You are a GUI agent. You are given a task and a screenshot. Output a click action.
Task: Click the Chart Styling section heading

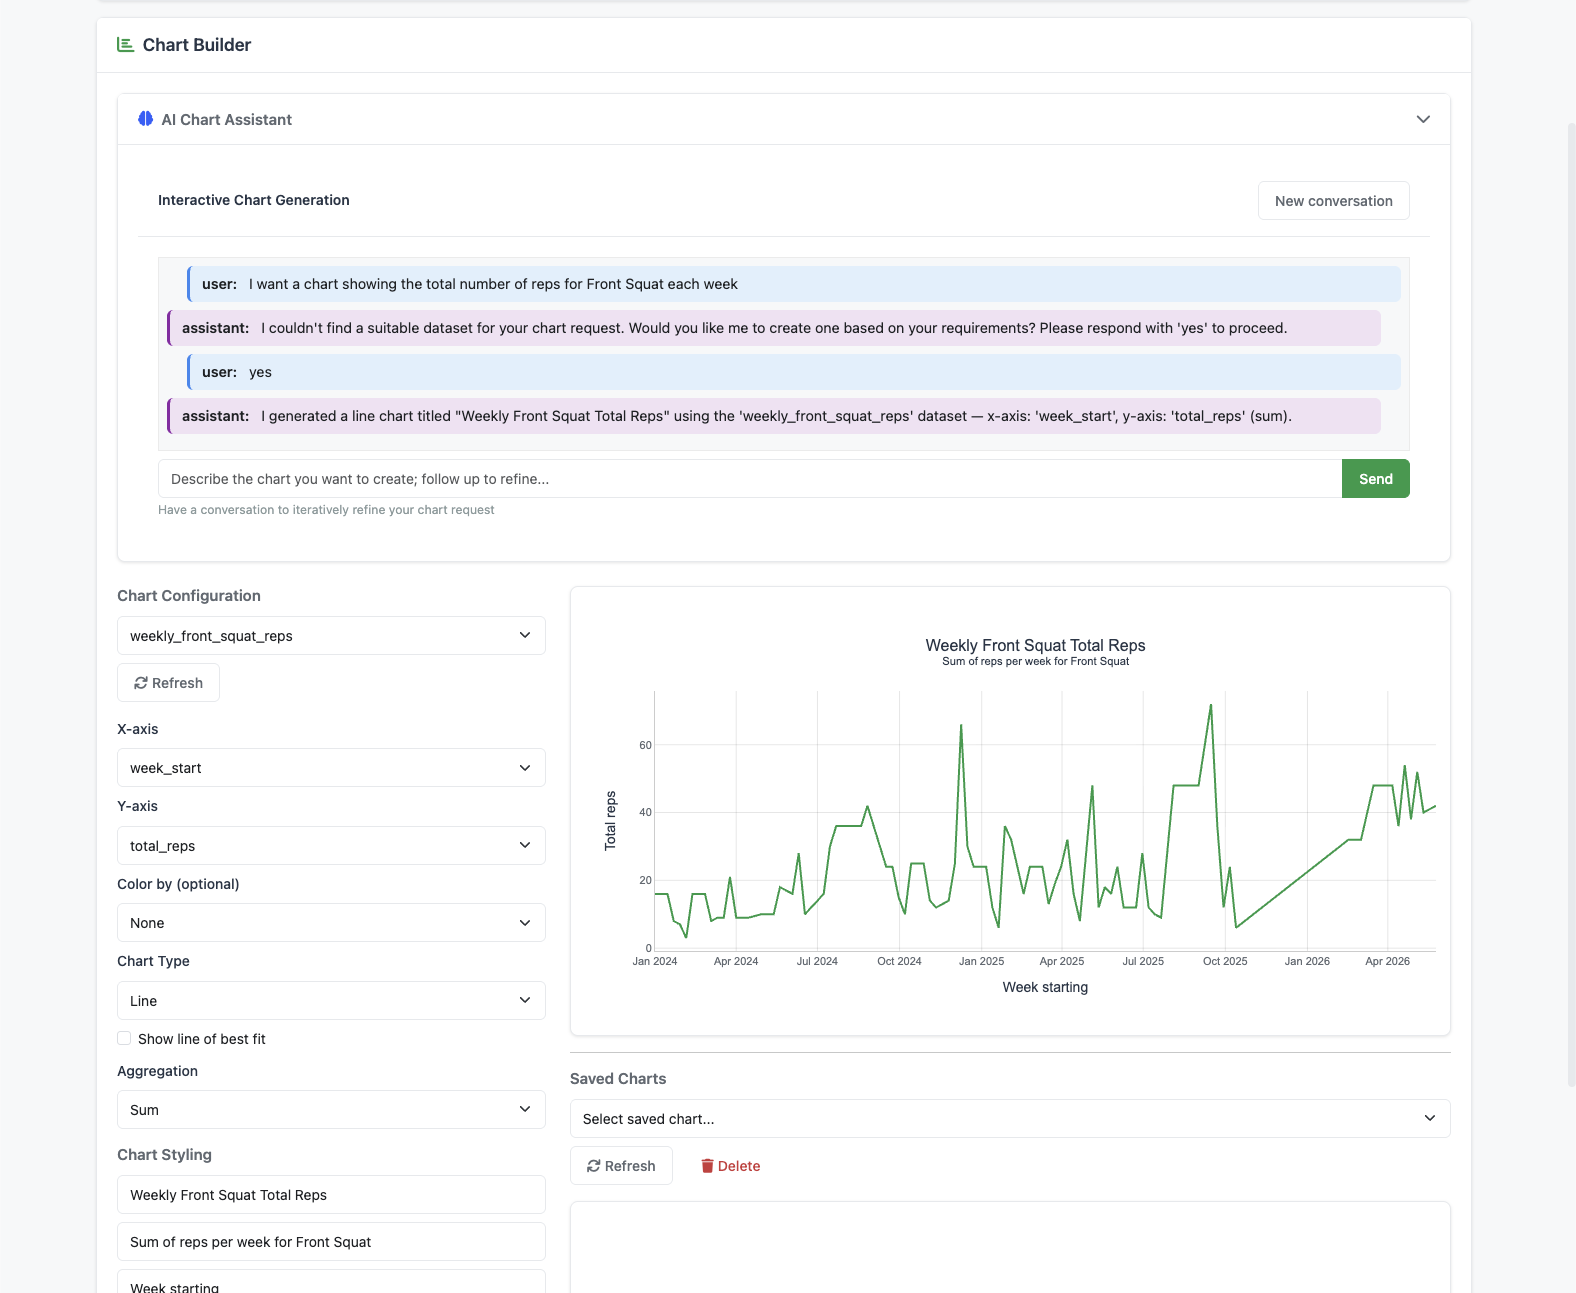pos(164,1155)
